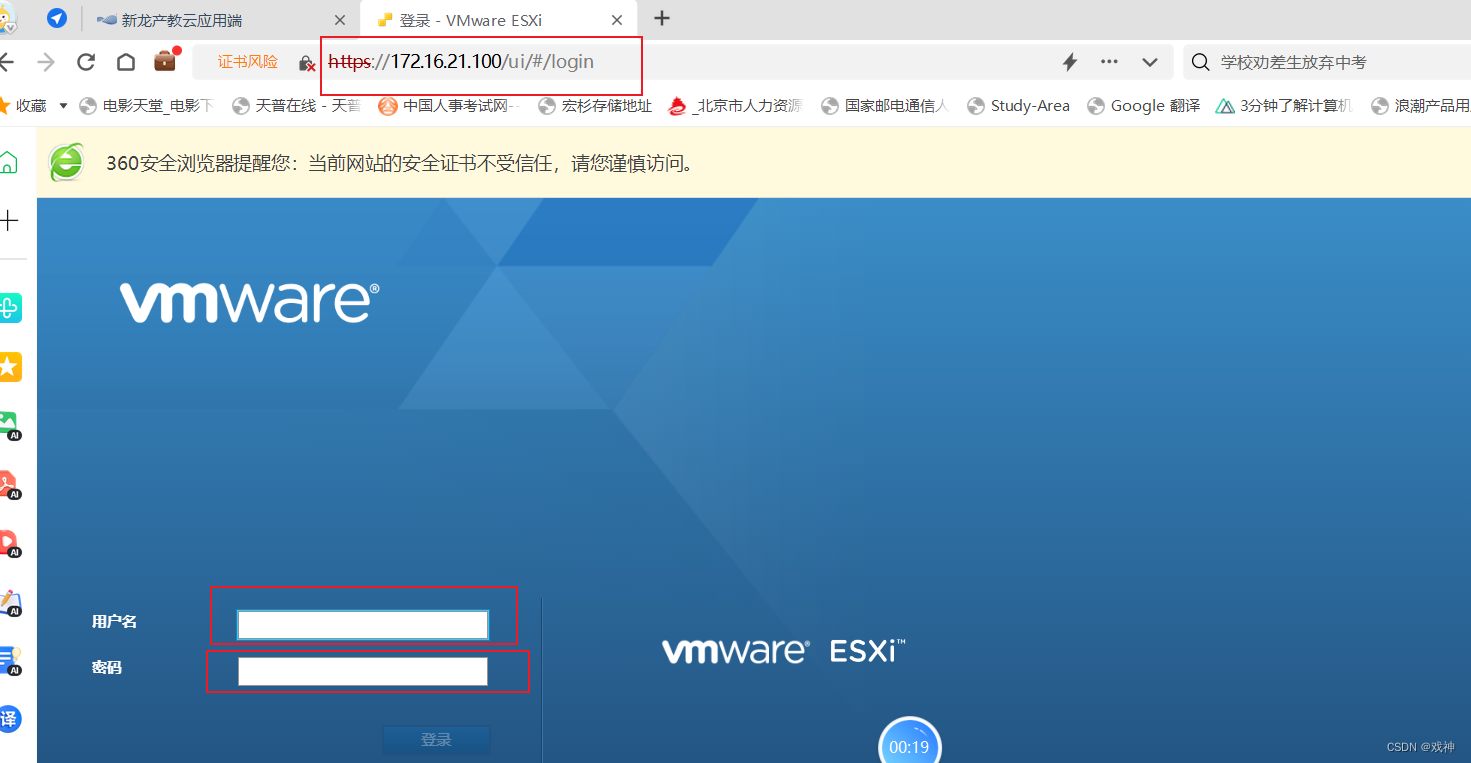Screen dimensions: 1471x763
Task: Click the sidebar green home icon
Action: pos(9,163)
